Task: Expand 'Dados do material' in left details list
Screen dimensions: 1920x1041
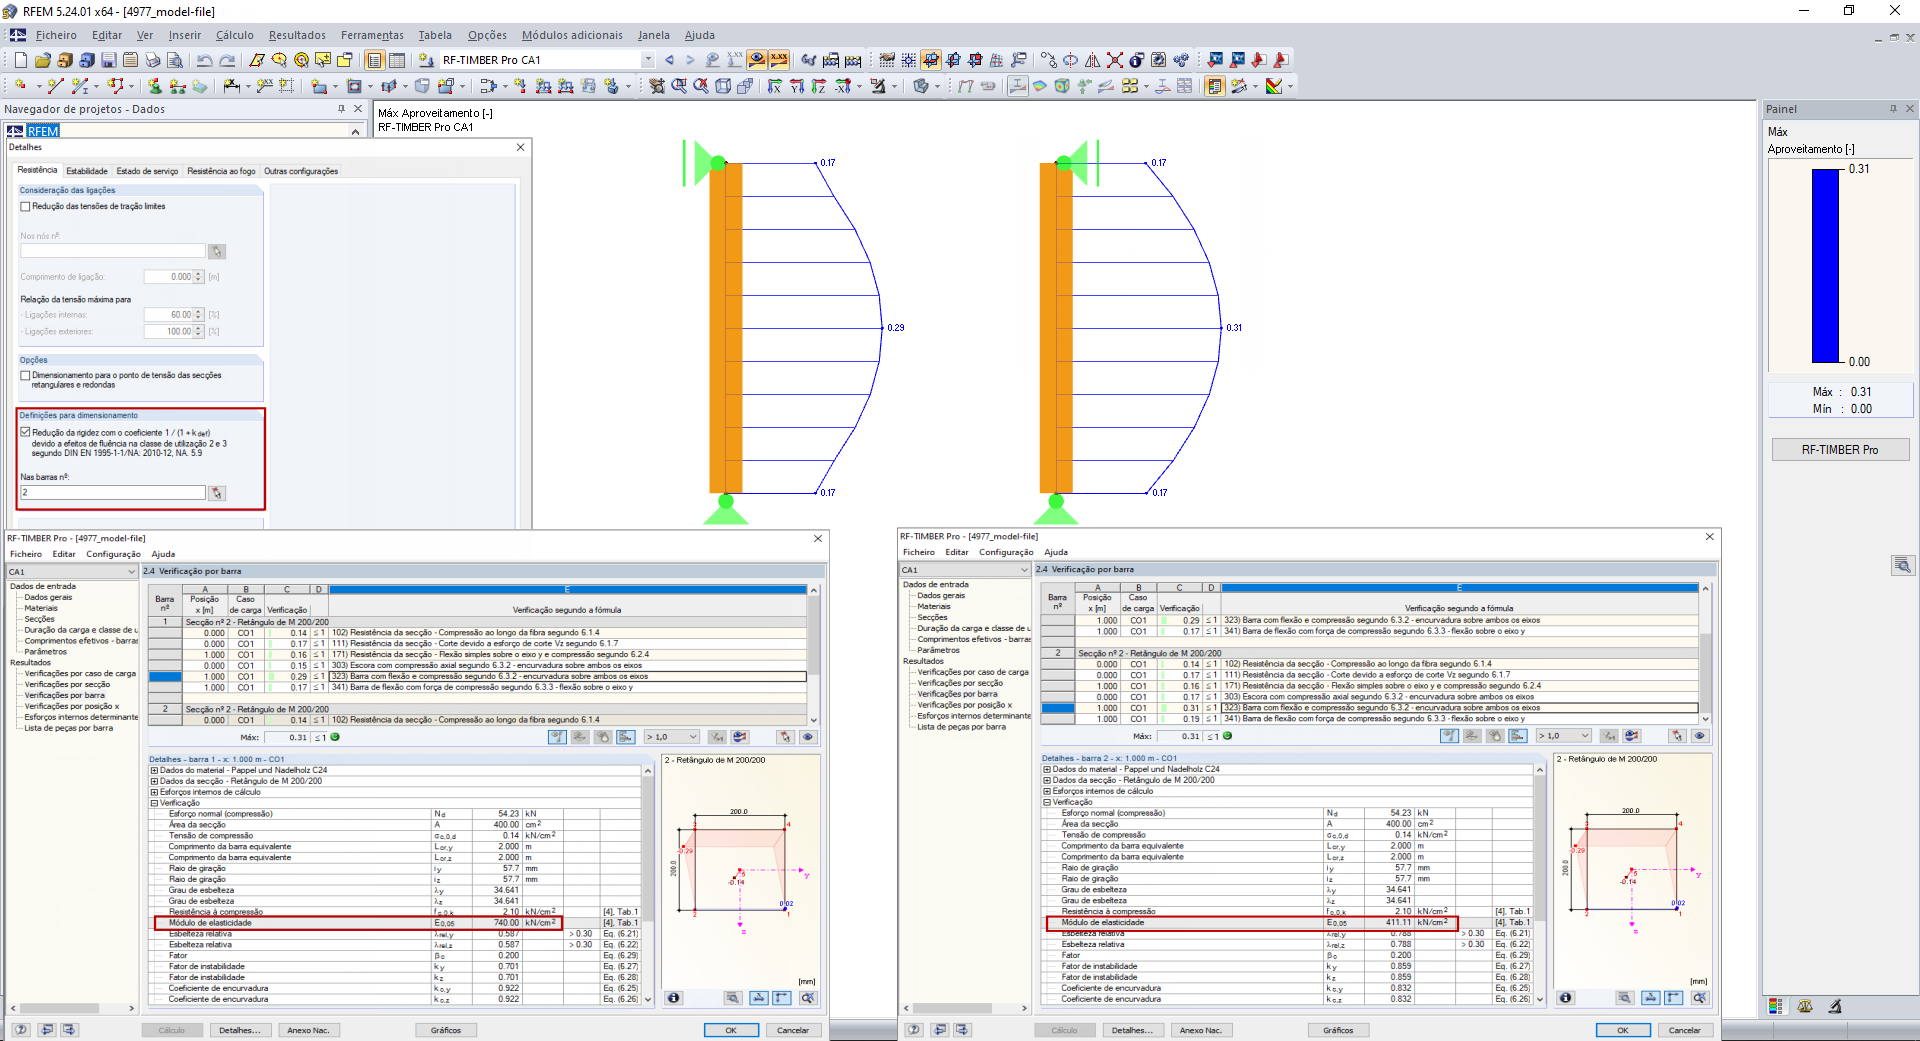Action: [155, 770]
